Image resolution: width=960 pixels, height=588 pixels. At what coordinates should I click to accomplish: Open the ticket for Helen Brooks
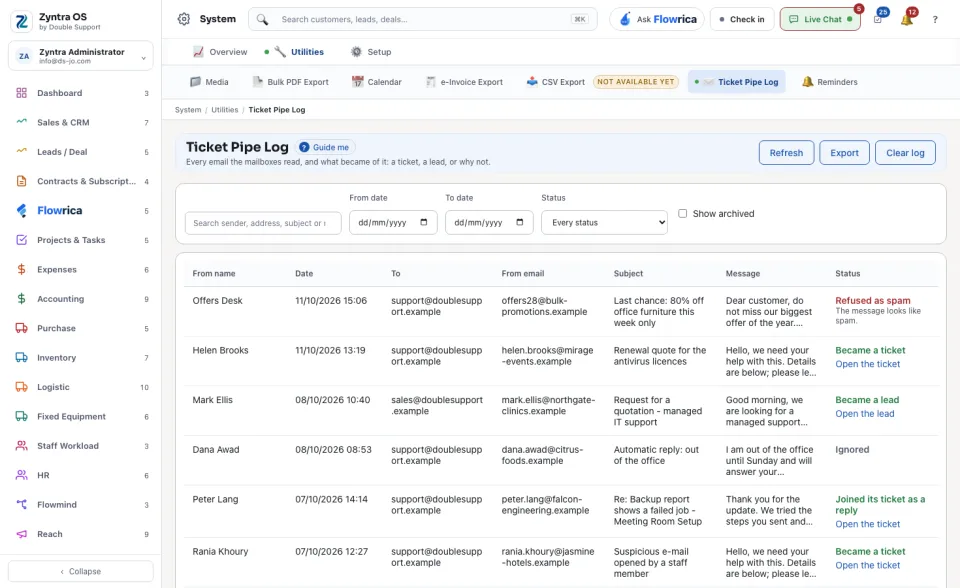click(x=868, y=364)
